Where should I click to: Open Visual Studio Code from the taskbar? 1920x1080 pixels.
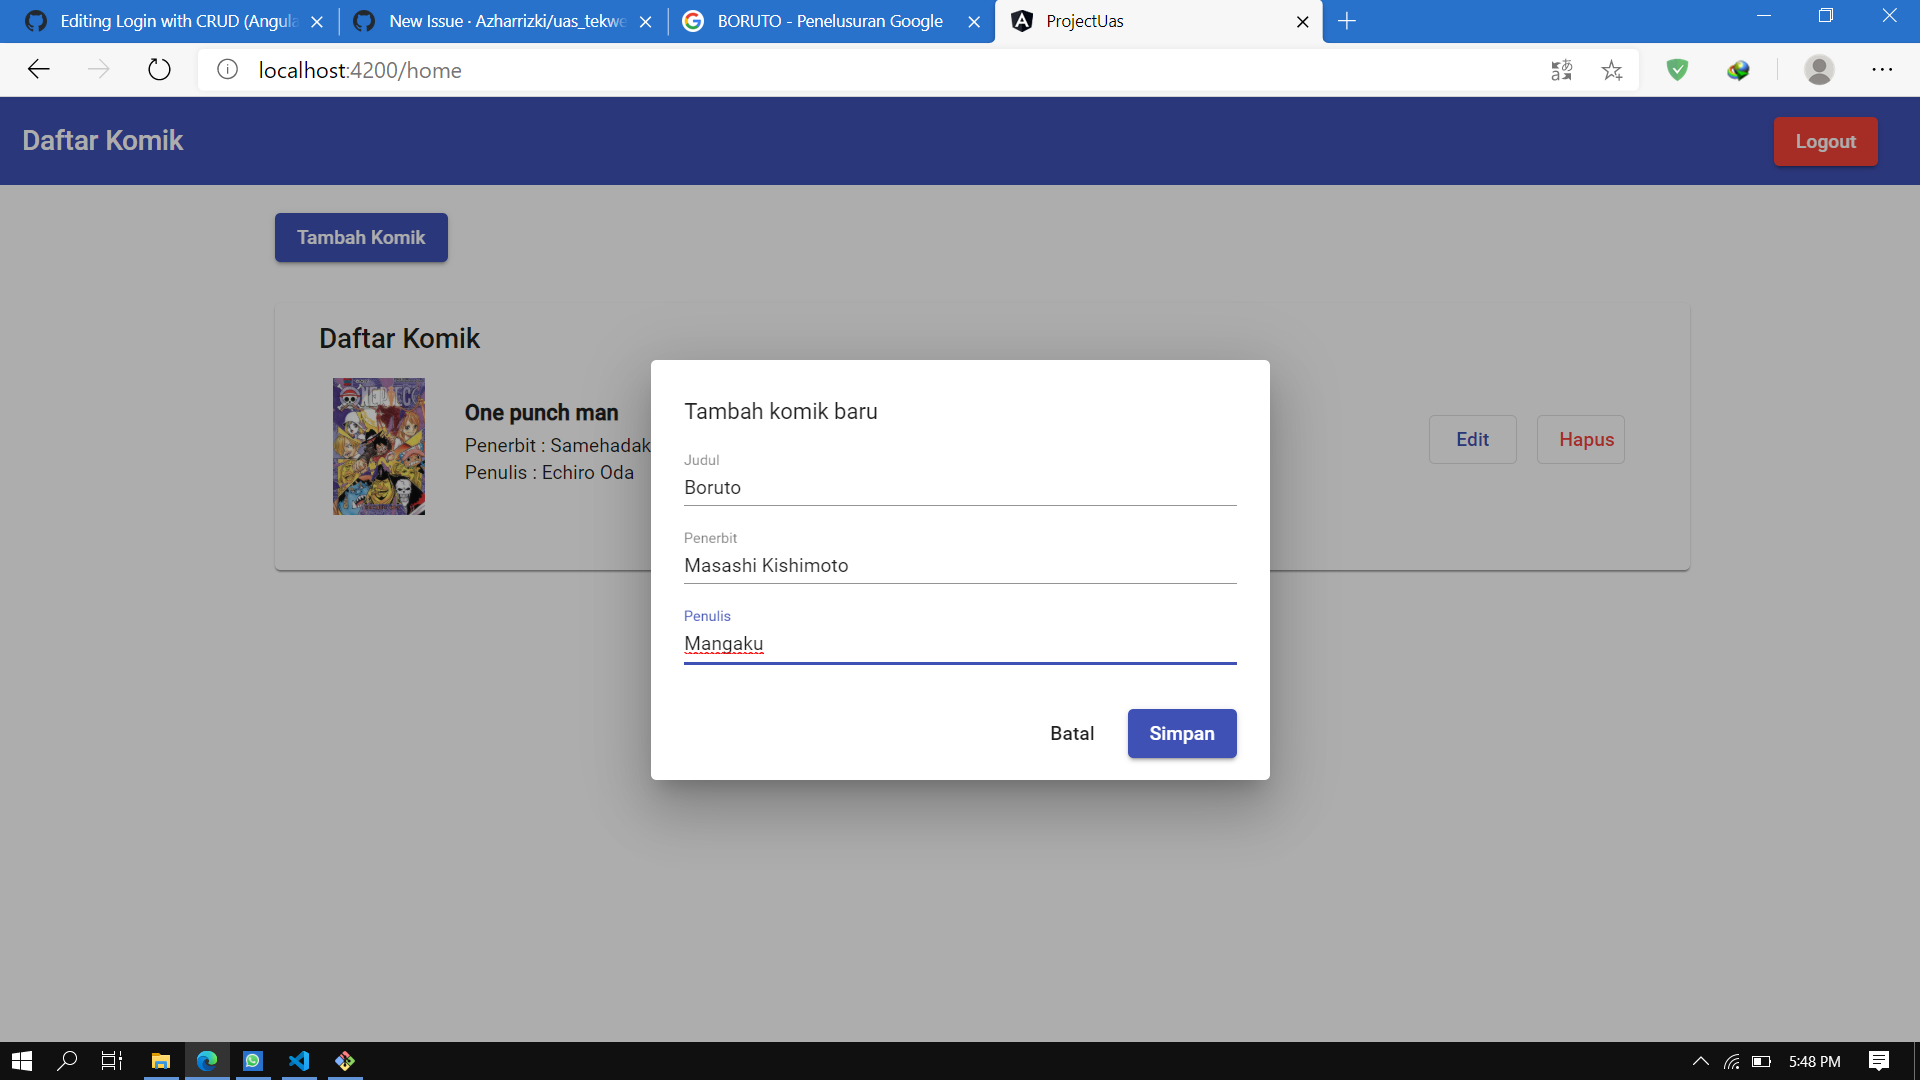click(299, 1061)
